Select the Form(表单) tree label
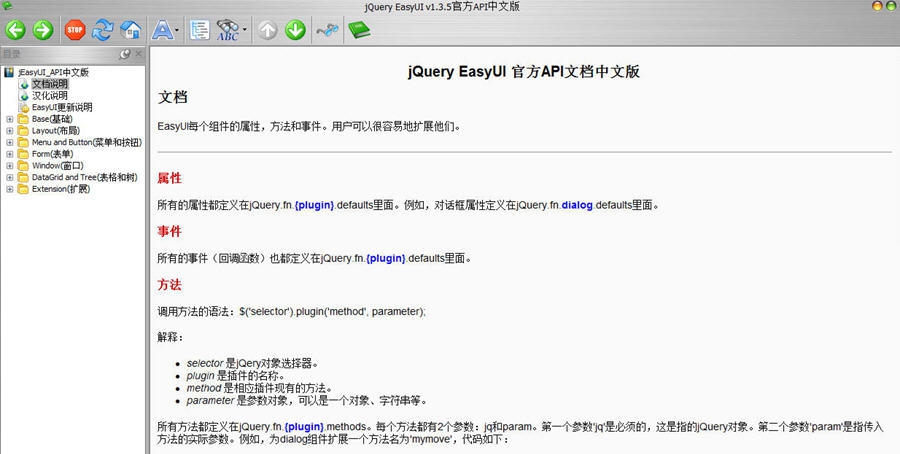 (53, 154)
